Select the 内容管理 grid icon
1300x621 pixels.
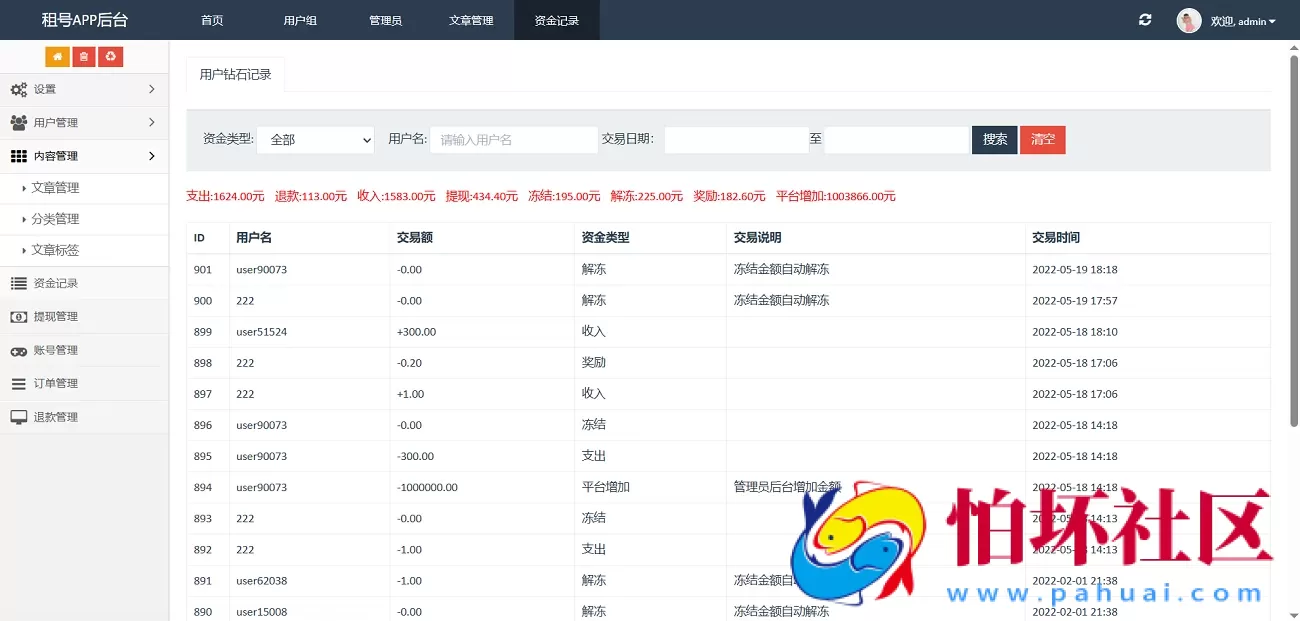(16, 155)
